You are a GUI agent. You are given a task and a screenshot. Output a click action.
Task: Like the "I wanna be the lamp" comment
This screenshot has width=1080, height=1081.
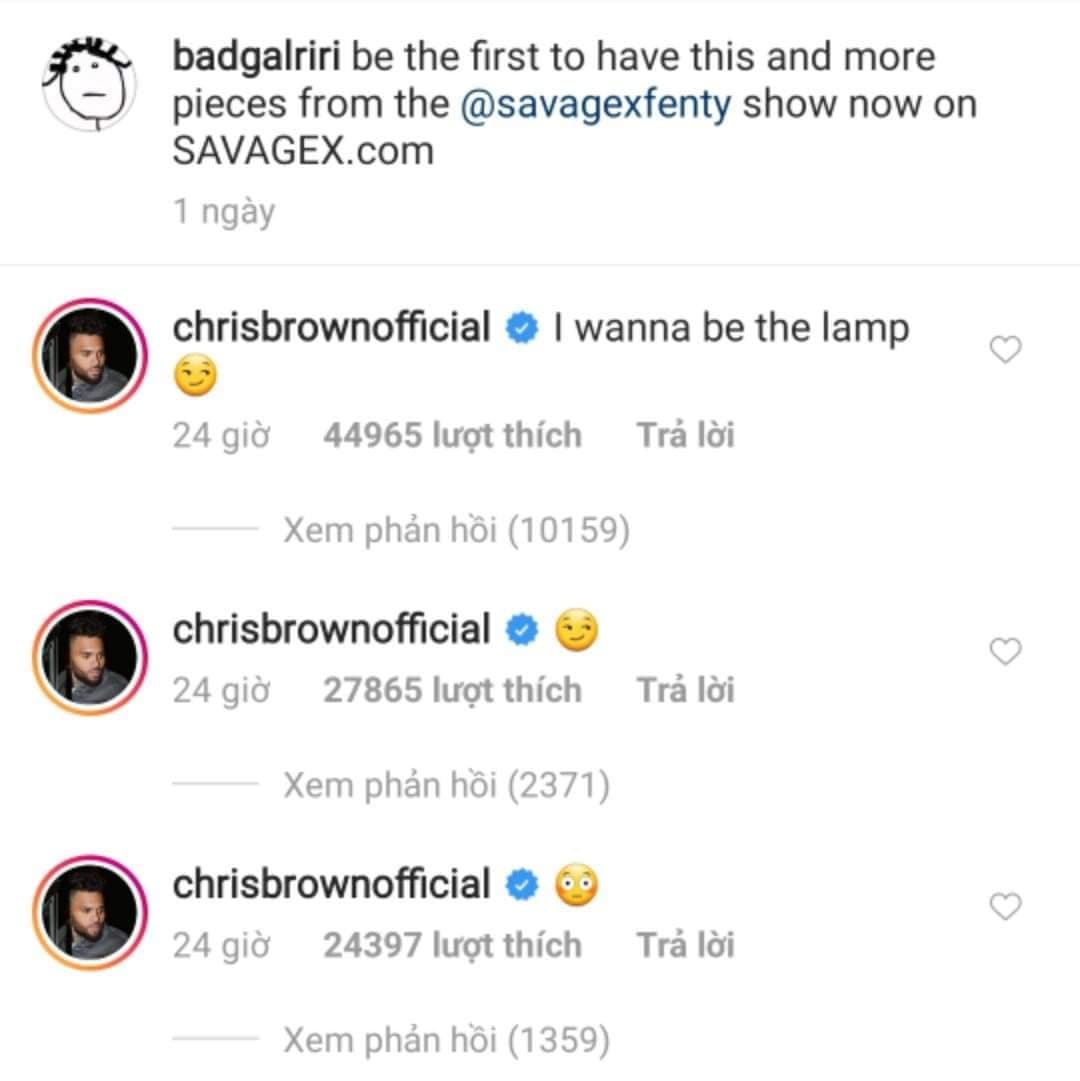point(1005,350)
